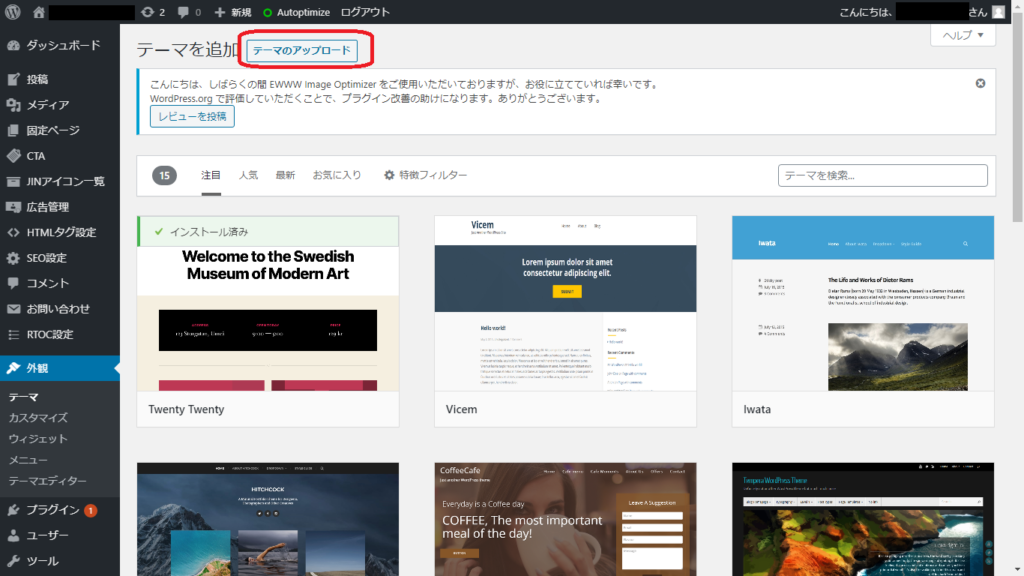Click the Vicem theme name label
Image resolution: width=1024 pixels, height=576 pixels.
tap(461, 409)
